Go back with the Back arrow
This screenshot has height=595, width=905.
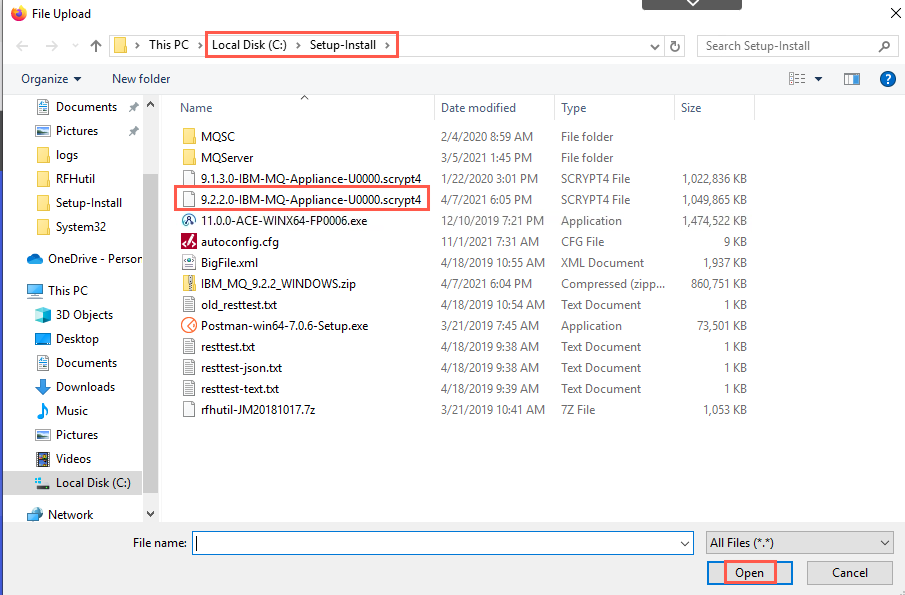click(x=23, y=46)
